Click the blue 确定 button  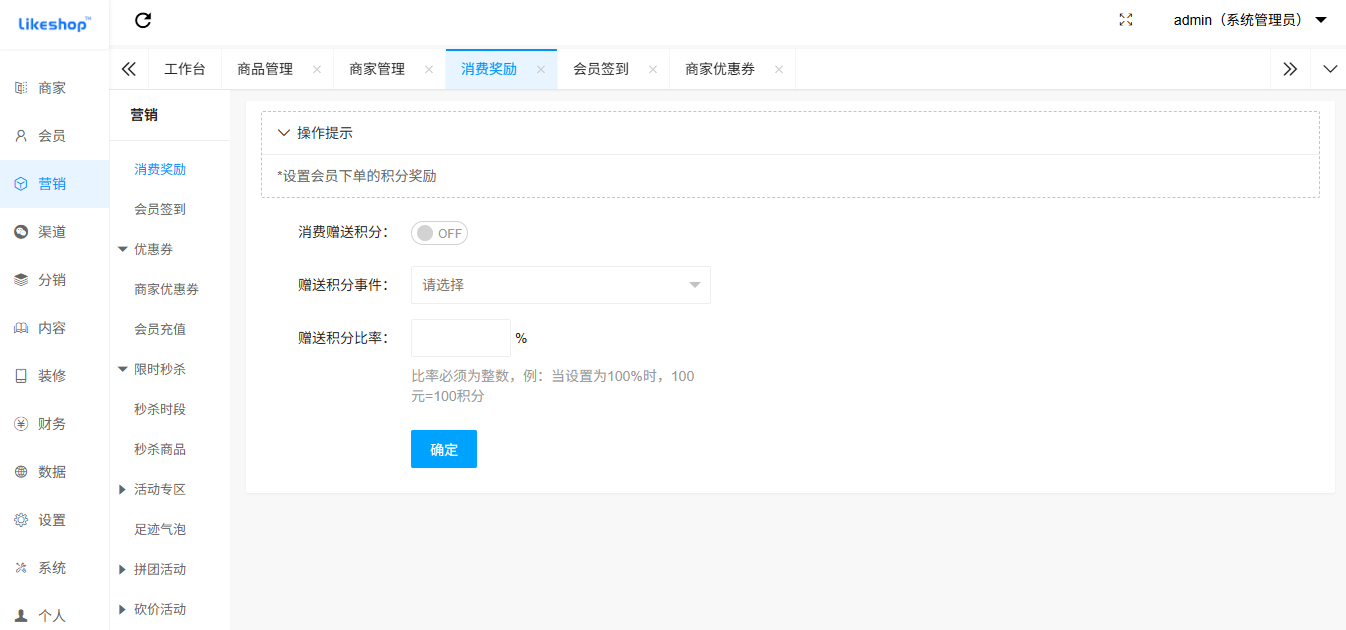tap(444, 449)
